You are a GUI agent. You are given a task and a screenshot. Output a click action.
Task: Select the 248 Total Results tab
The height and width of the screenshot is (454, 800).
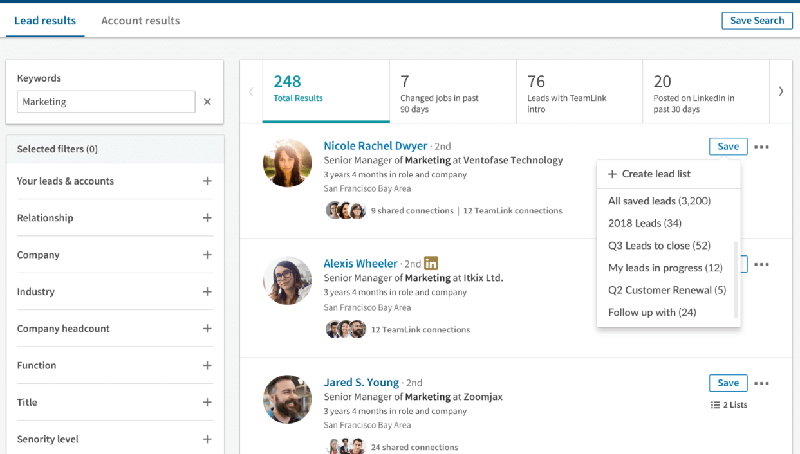click(326, 91)
